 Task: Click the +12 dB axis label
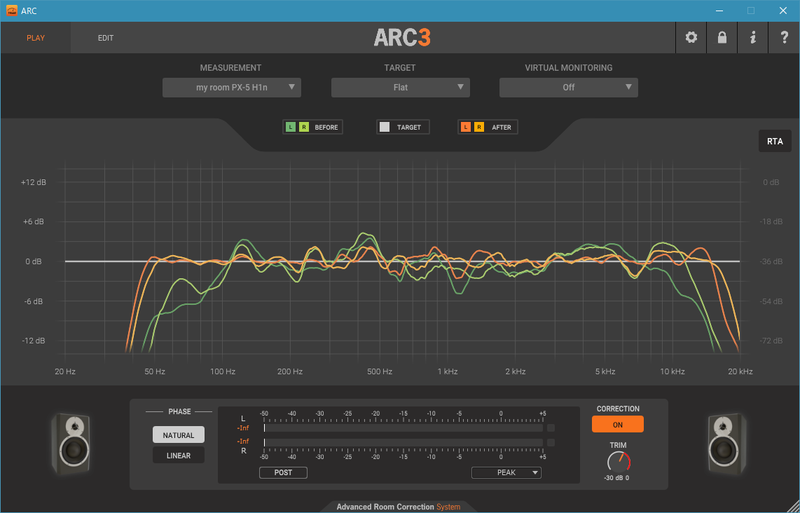33,182
